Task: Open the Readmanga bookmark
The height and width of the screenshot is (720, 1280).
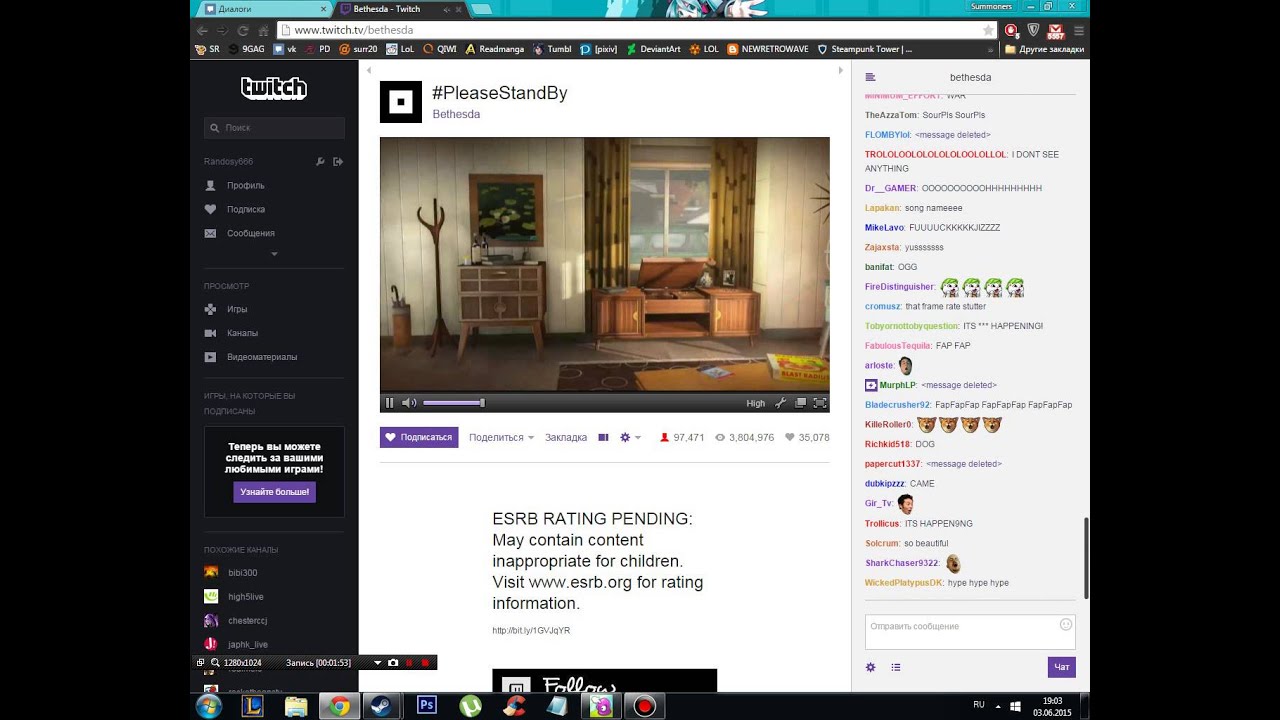Action: click(494, 49)
